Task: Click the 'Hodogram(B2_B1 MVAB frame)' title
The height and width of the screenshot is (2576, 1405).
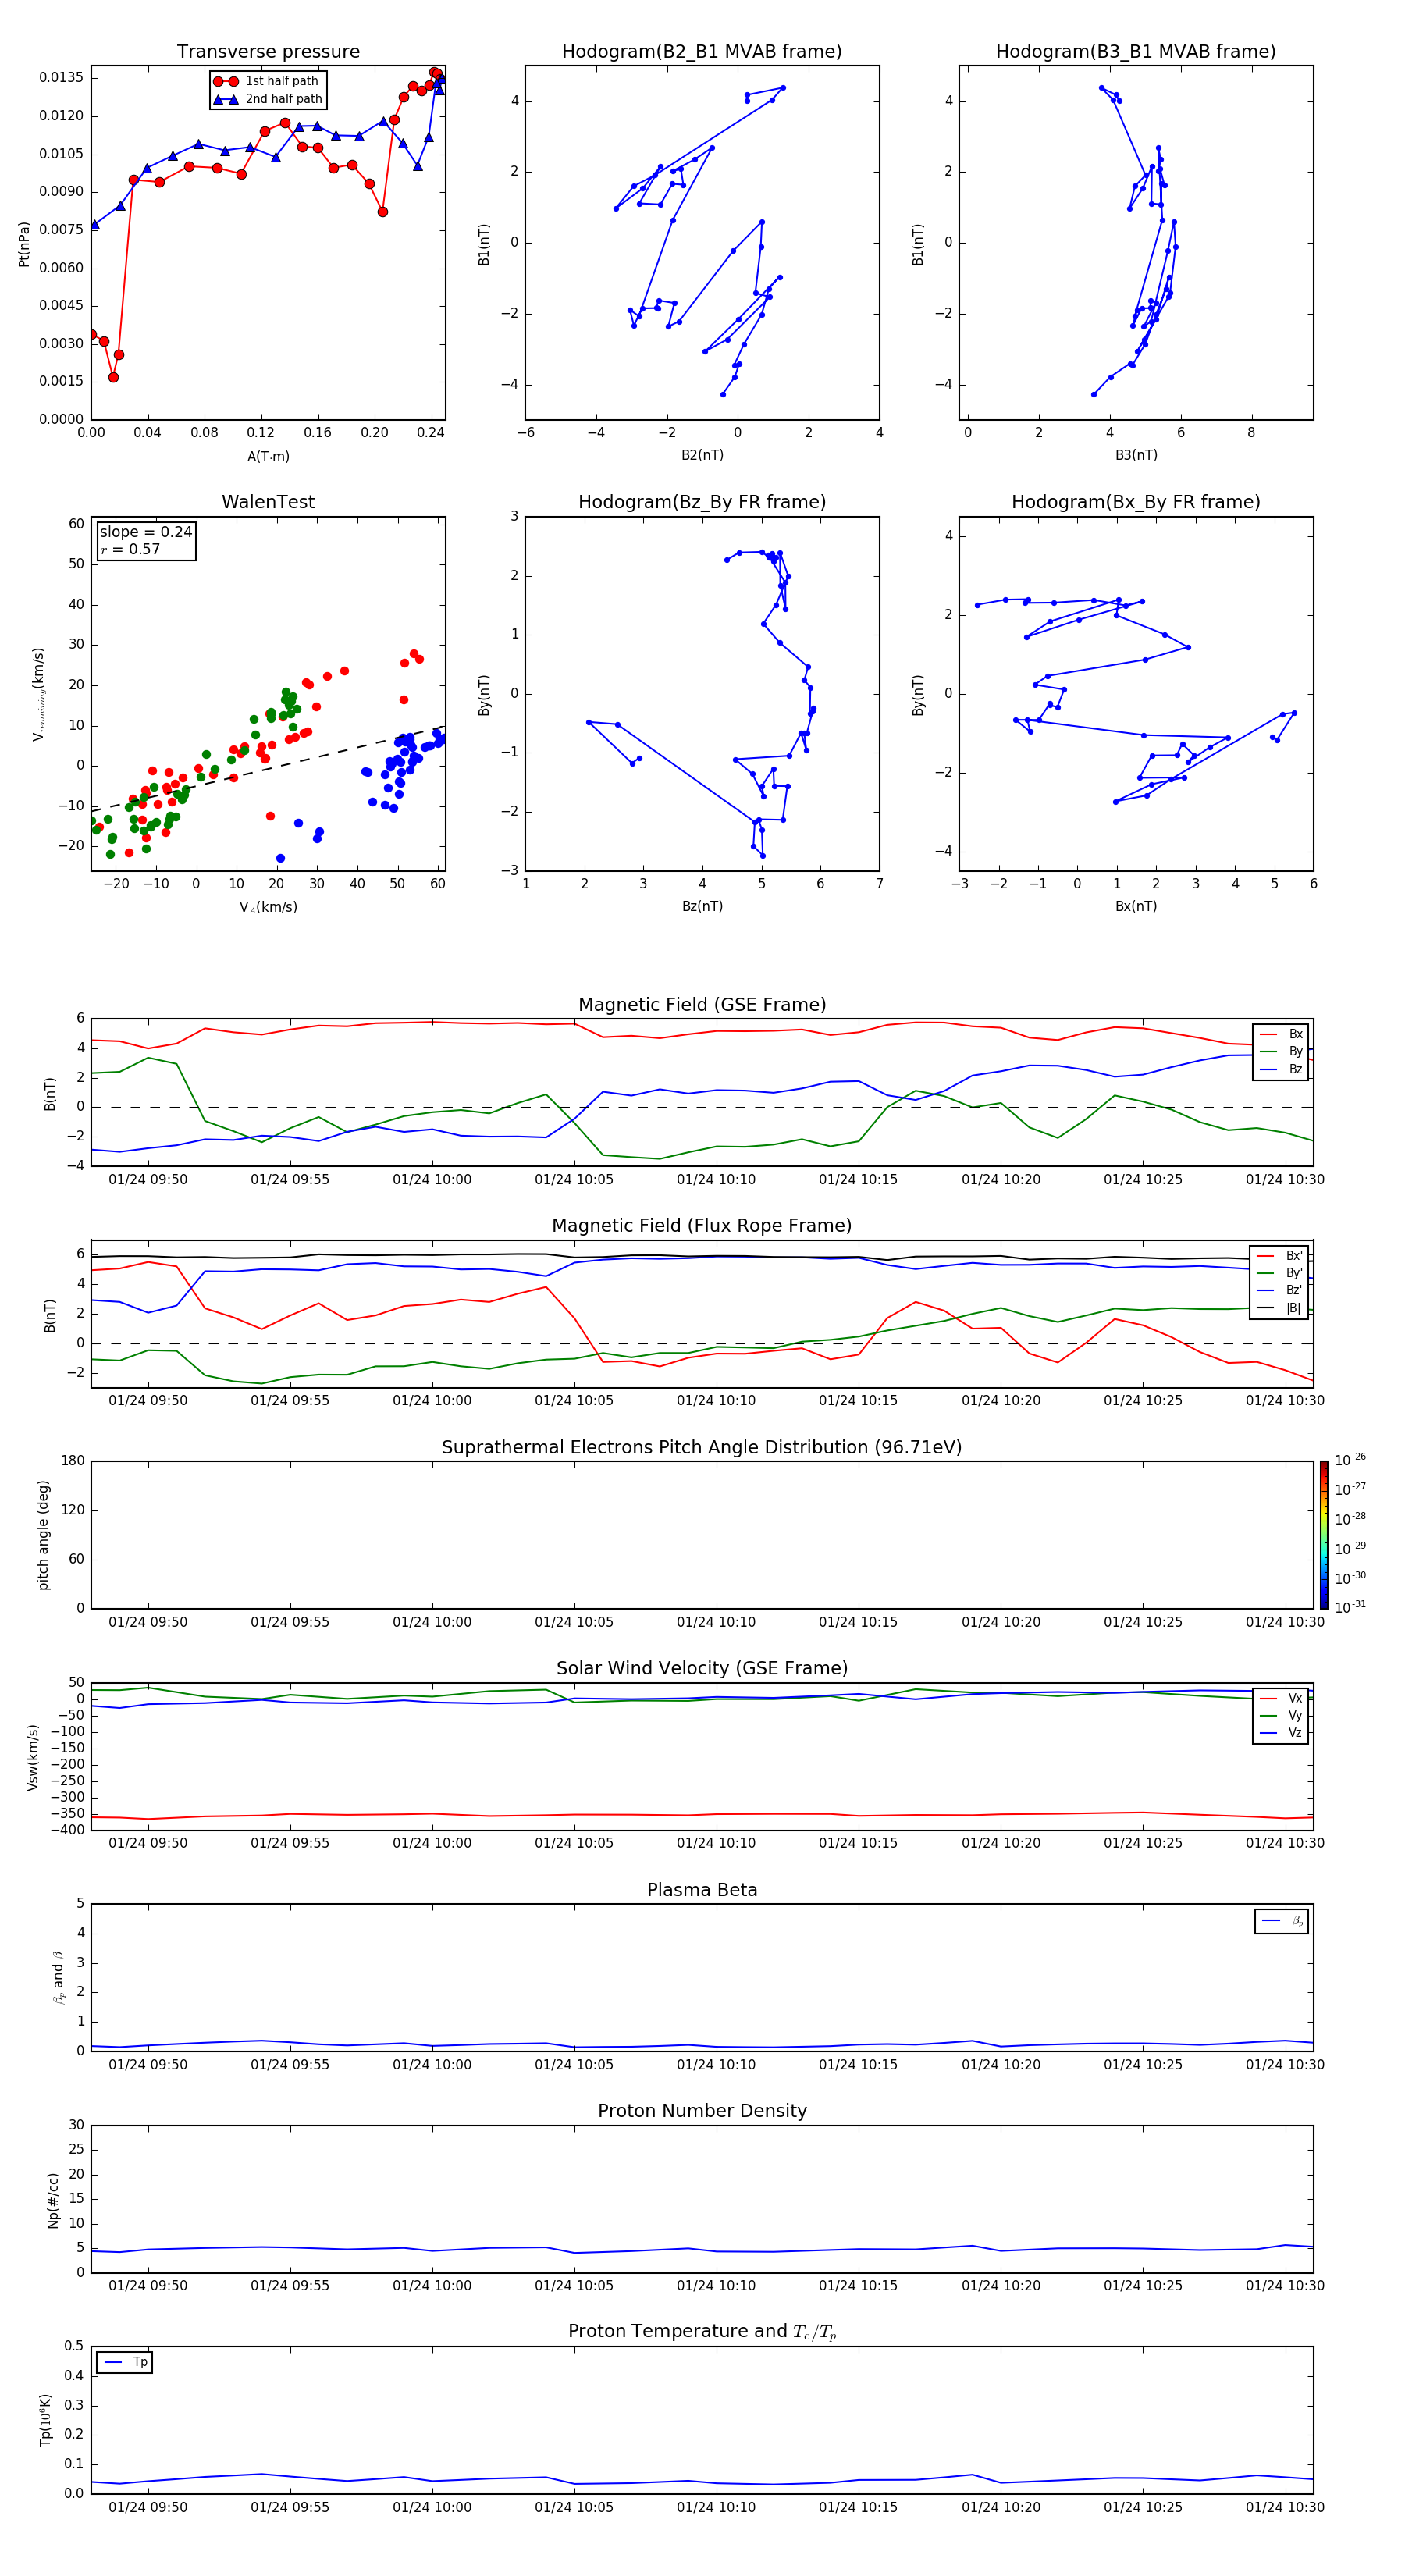Action: 702,52
